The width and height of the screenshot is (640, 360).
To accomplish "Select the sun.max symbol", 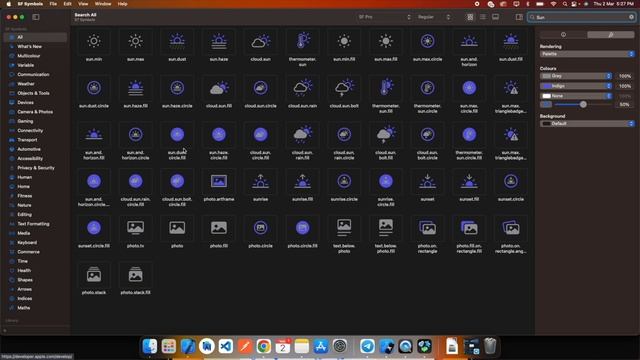I will (x=136, y=41).
